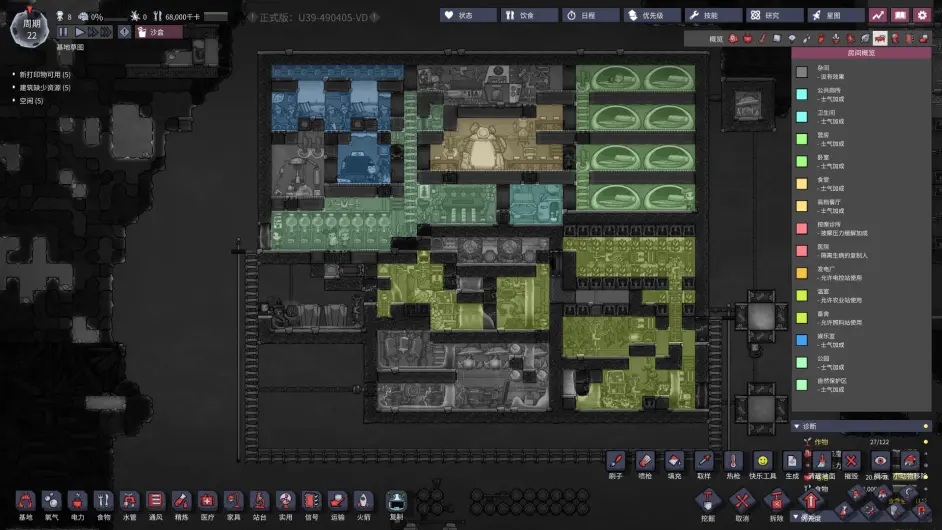Open the settings gear menu

pos(922,15)
